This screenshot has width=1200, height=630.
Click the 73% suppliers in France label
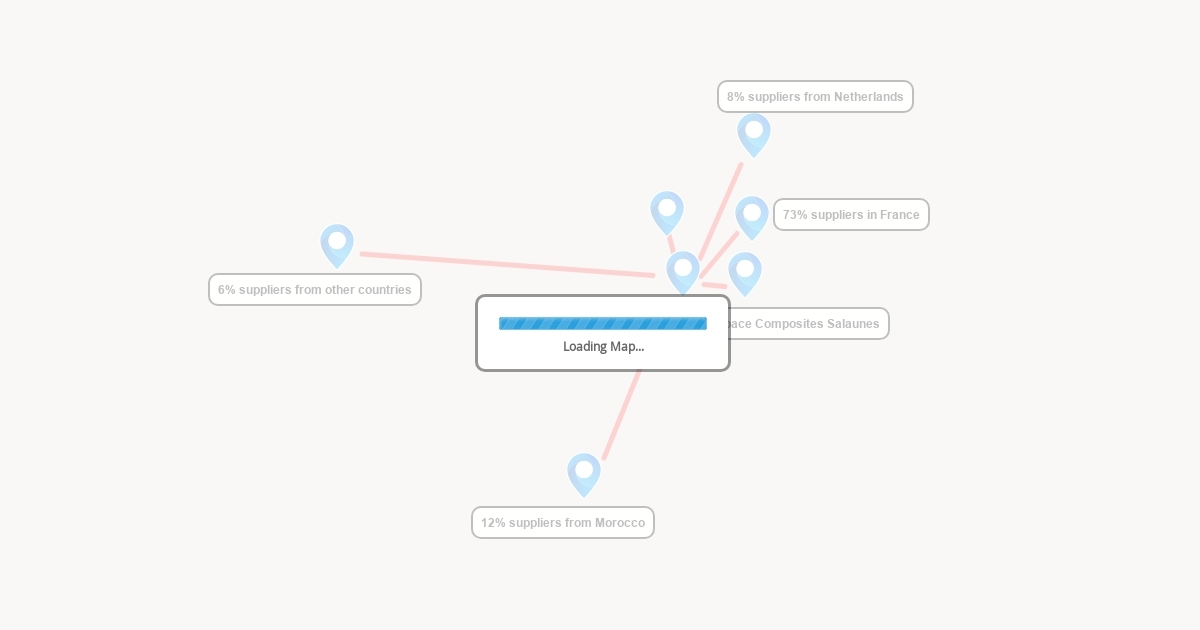click(x=851, y=215)
